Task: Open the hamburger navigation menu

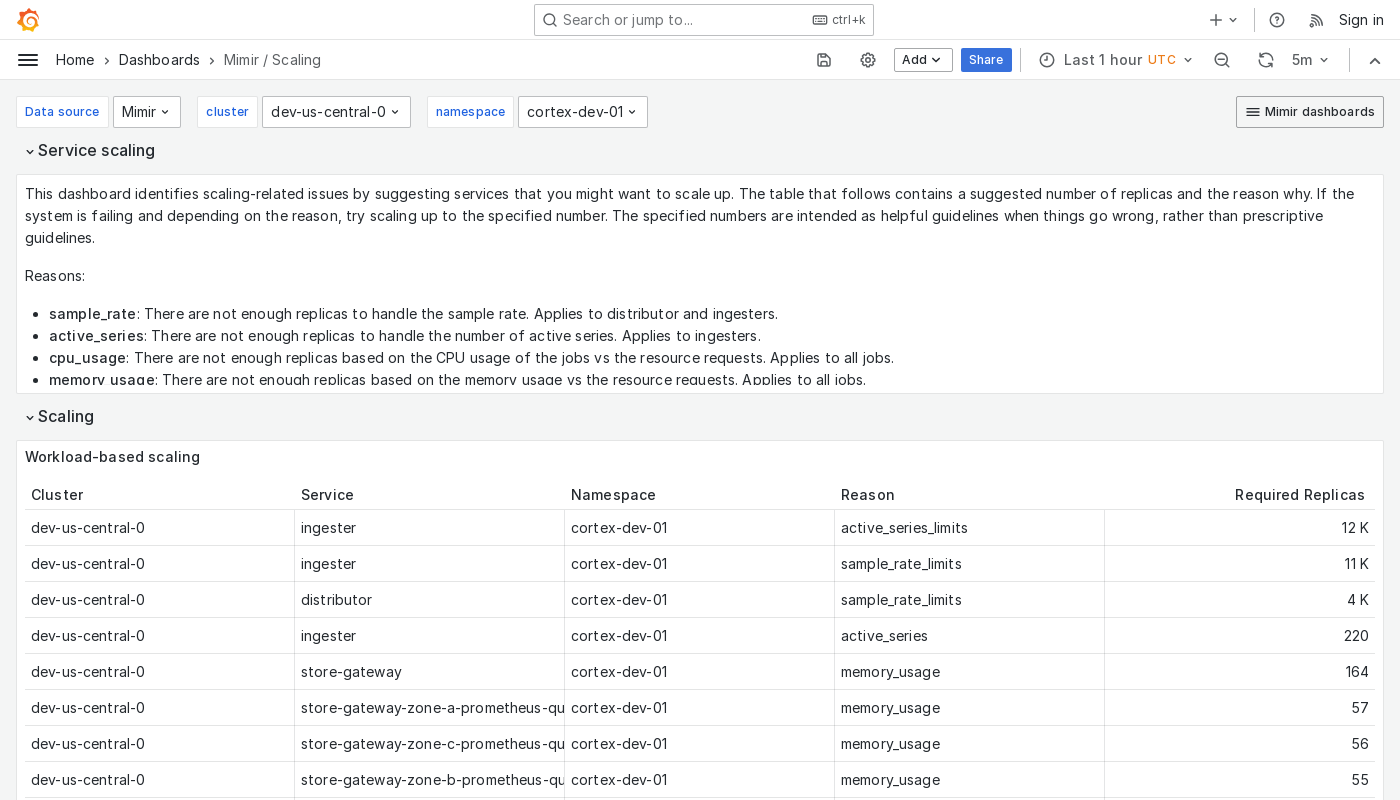Action: click(28, 60)
